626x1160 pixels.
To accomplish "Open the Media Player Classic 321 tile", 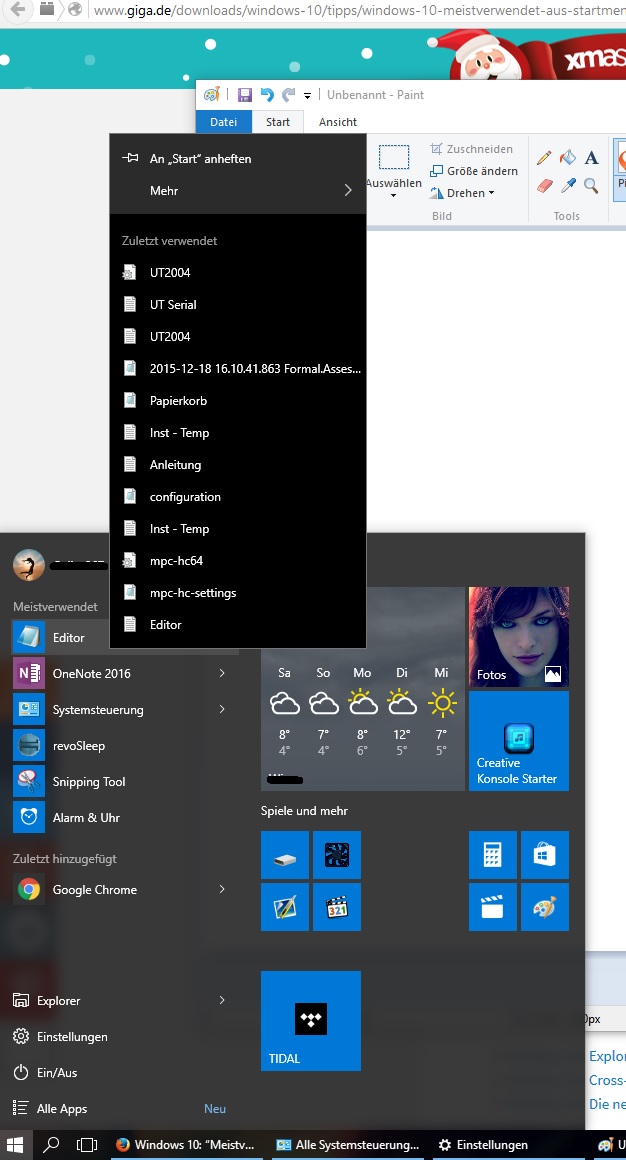I will [x=337, y=906].
